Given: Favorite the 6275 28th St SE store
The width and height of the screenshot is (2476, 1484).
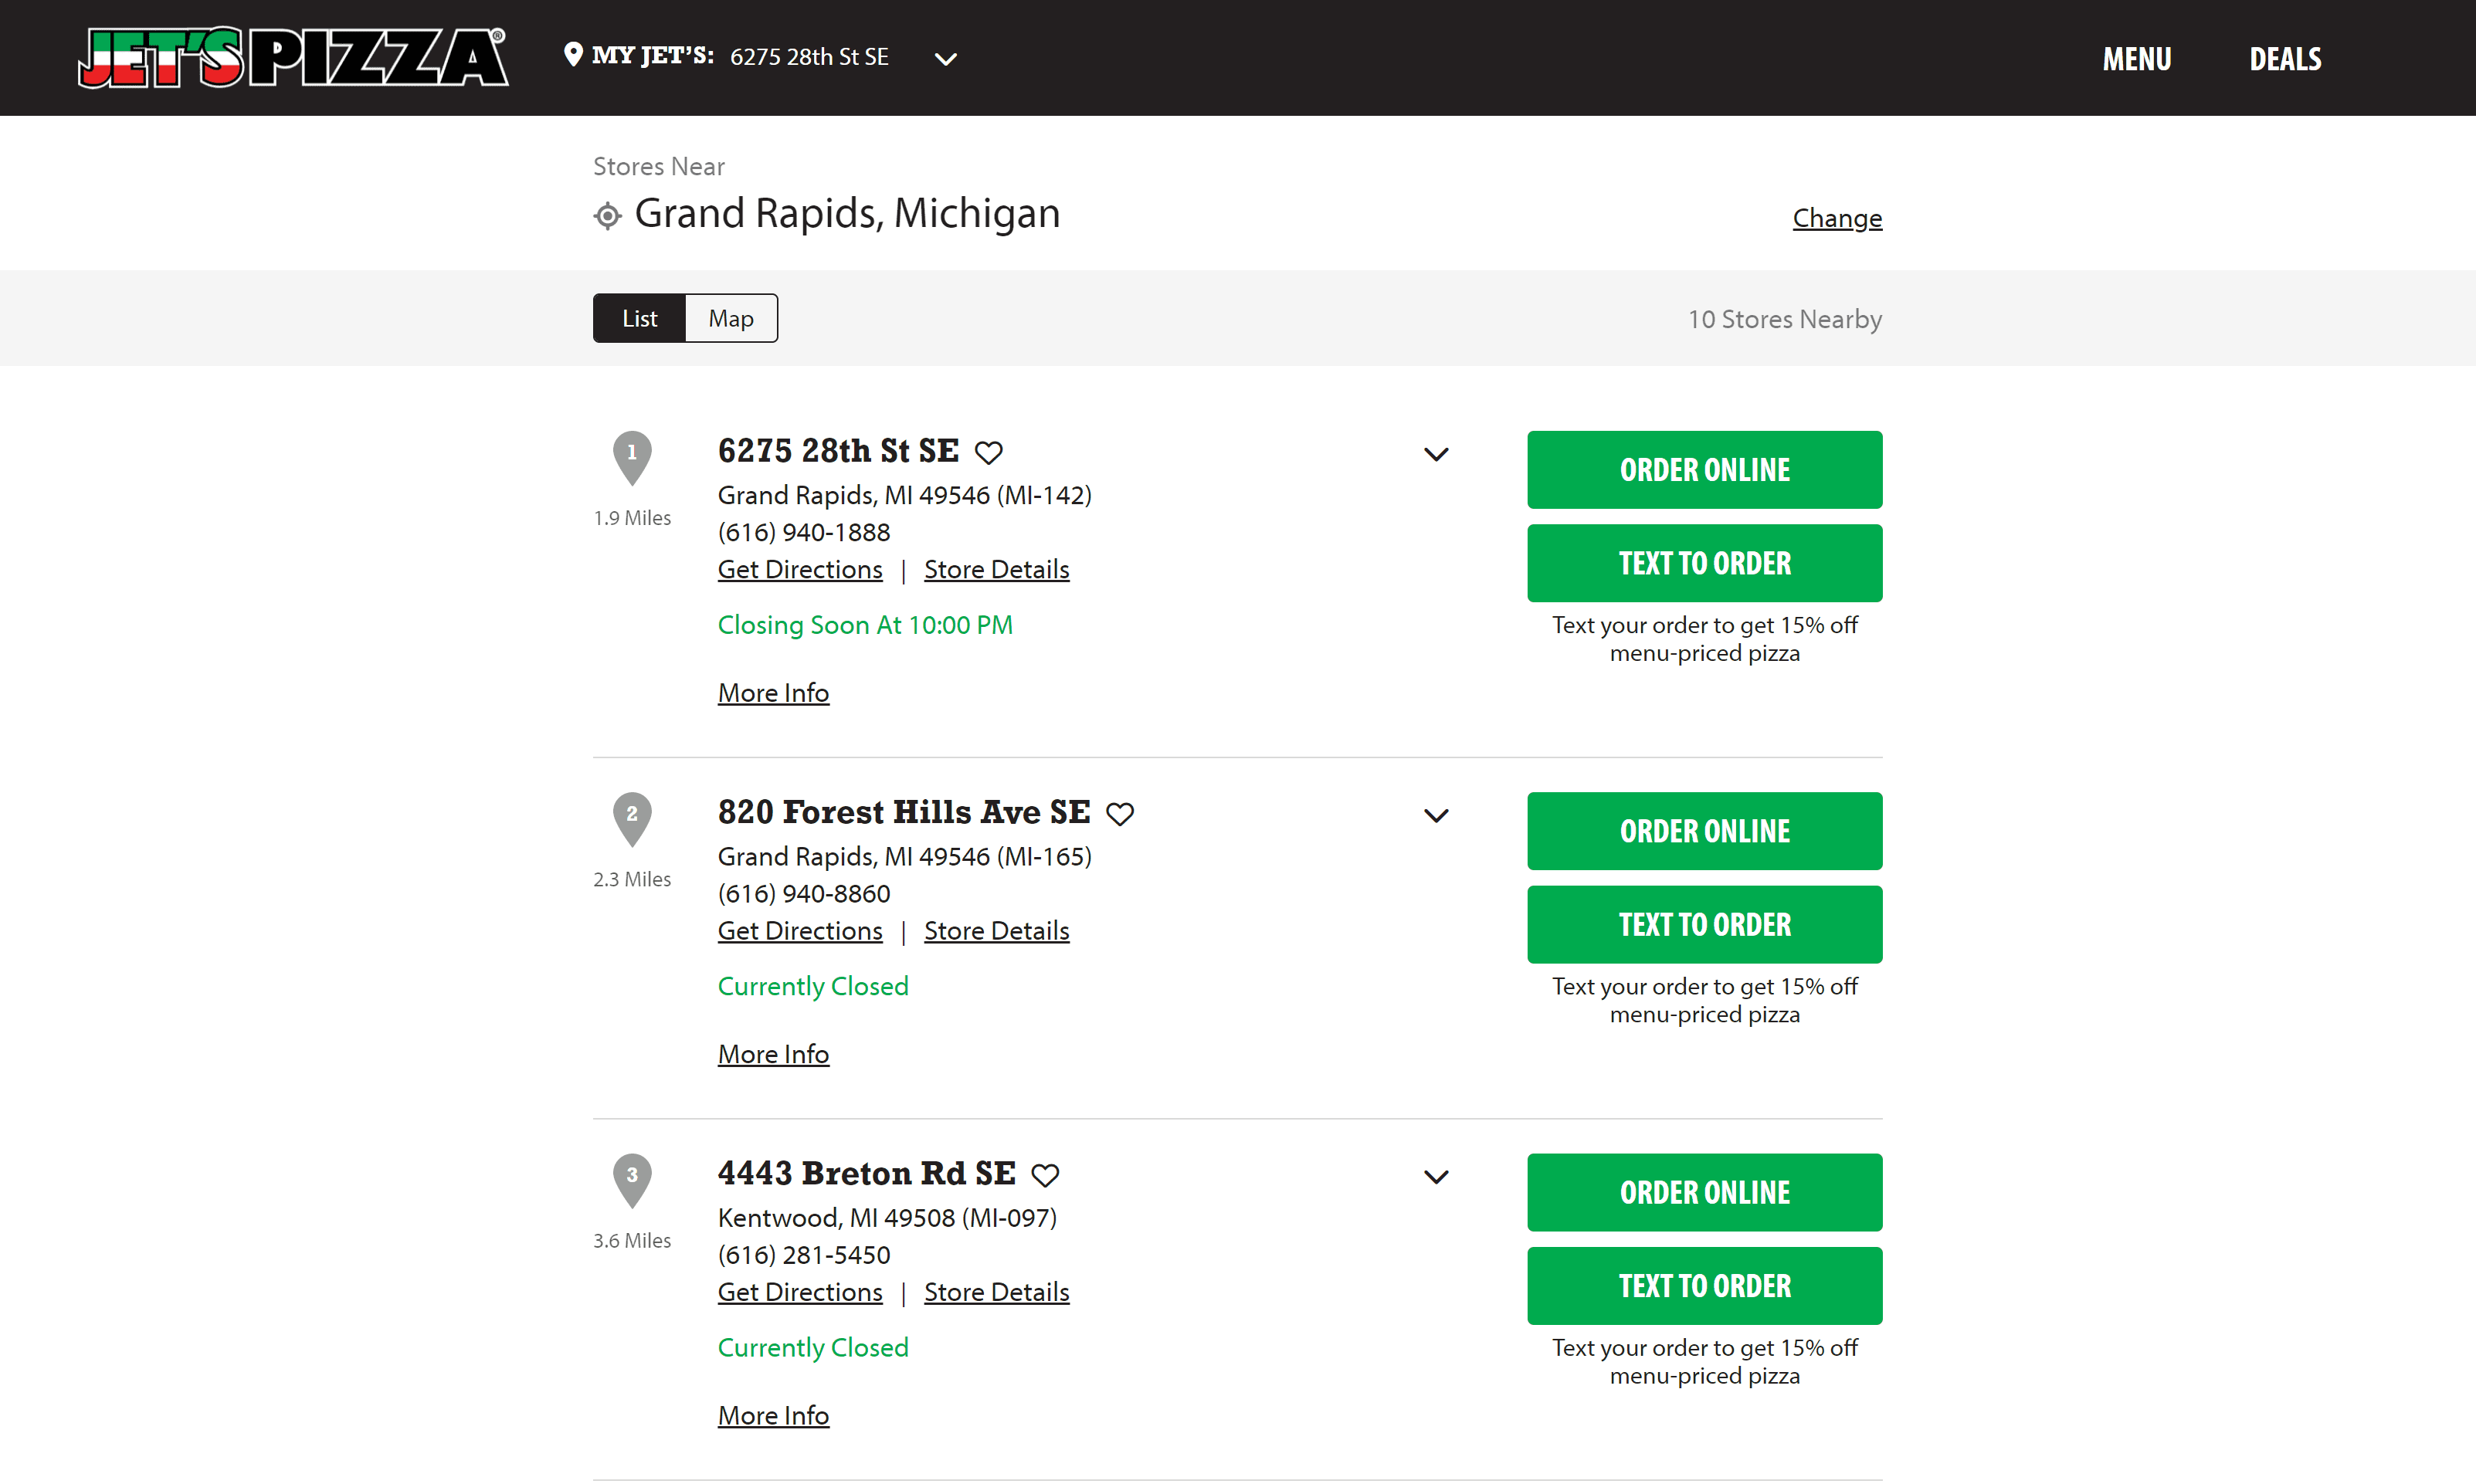Looking at the screenshot, I should click(990, 452).
